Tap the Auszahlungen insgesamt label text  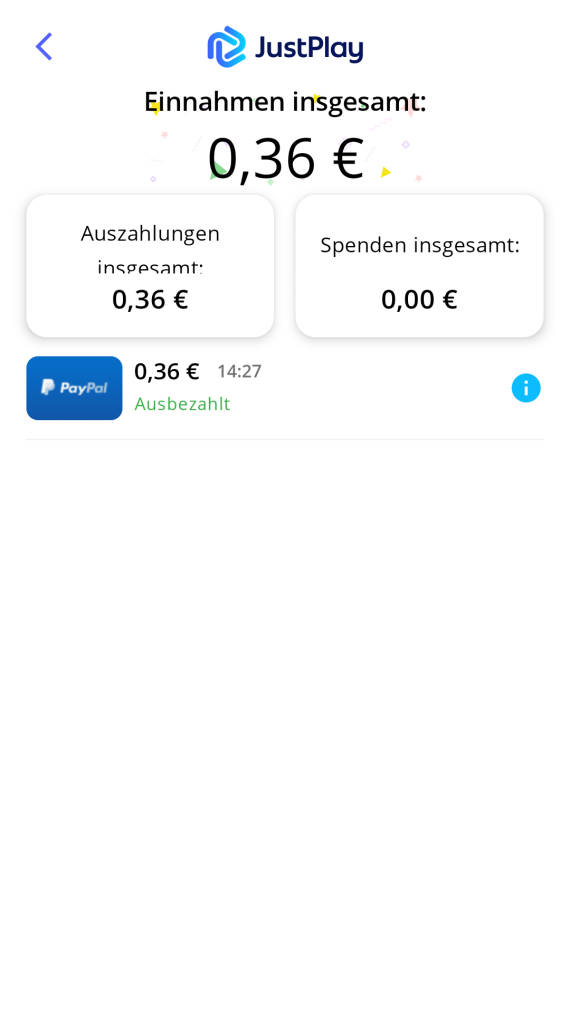click(x=150, y=250)
